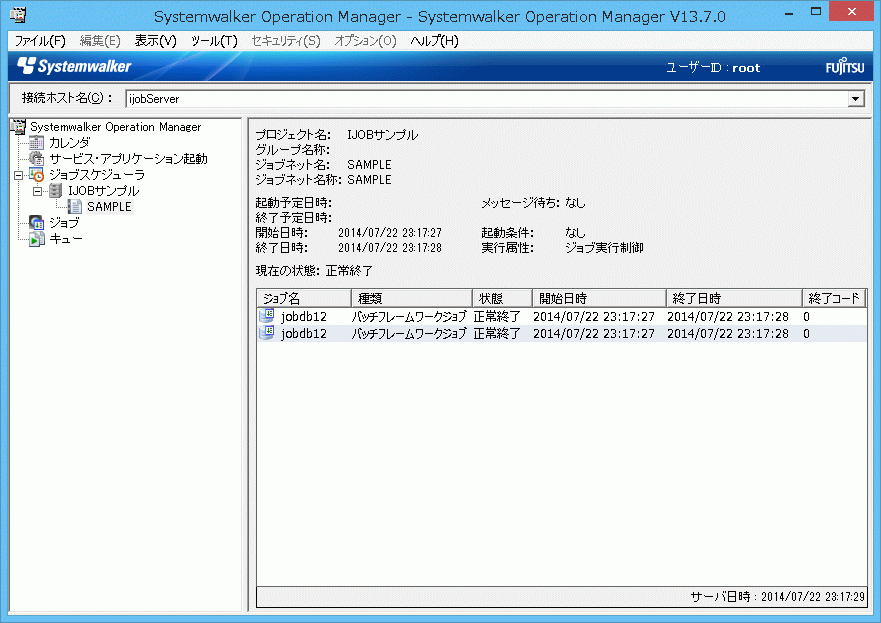Select the first jobdb12 job name

pos(304,316)
